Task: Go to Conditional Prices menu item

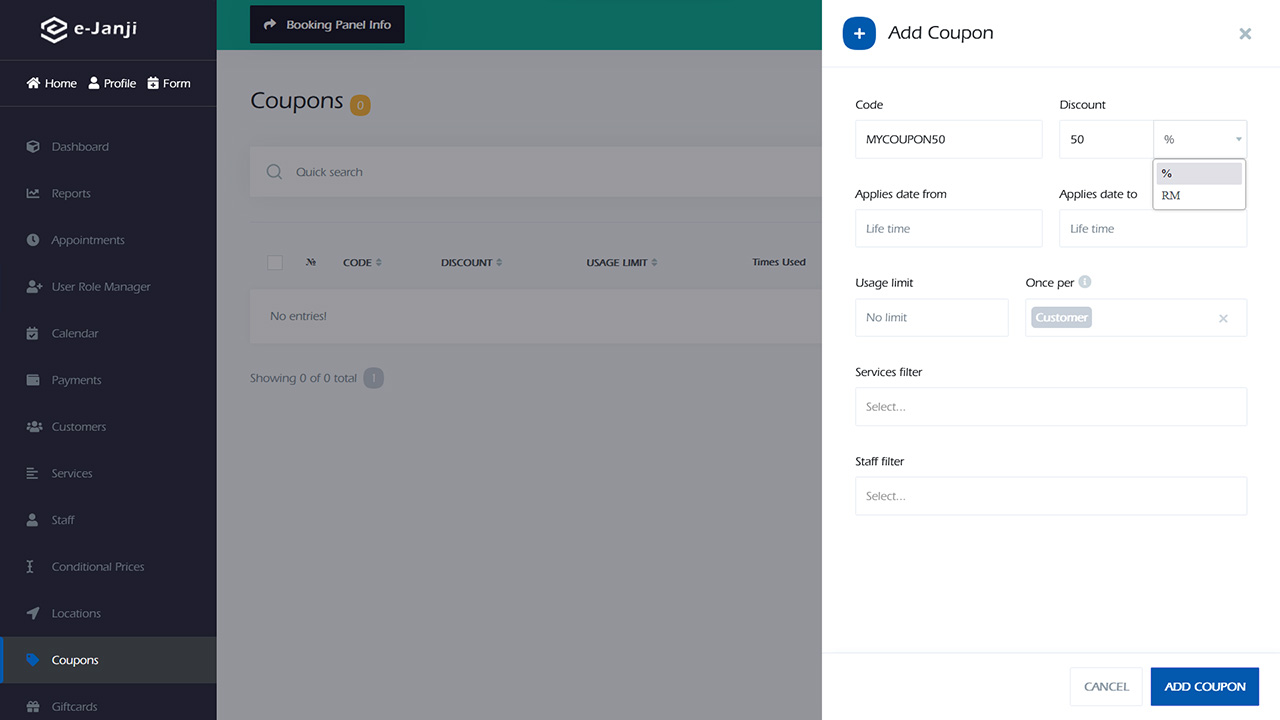Action: tap(98, 567)
